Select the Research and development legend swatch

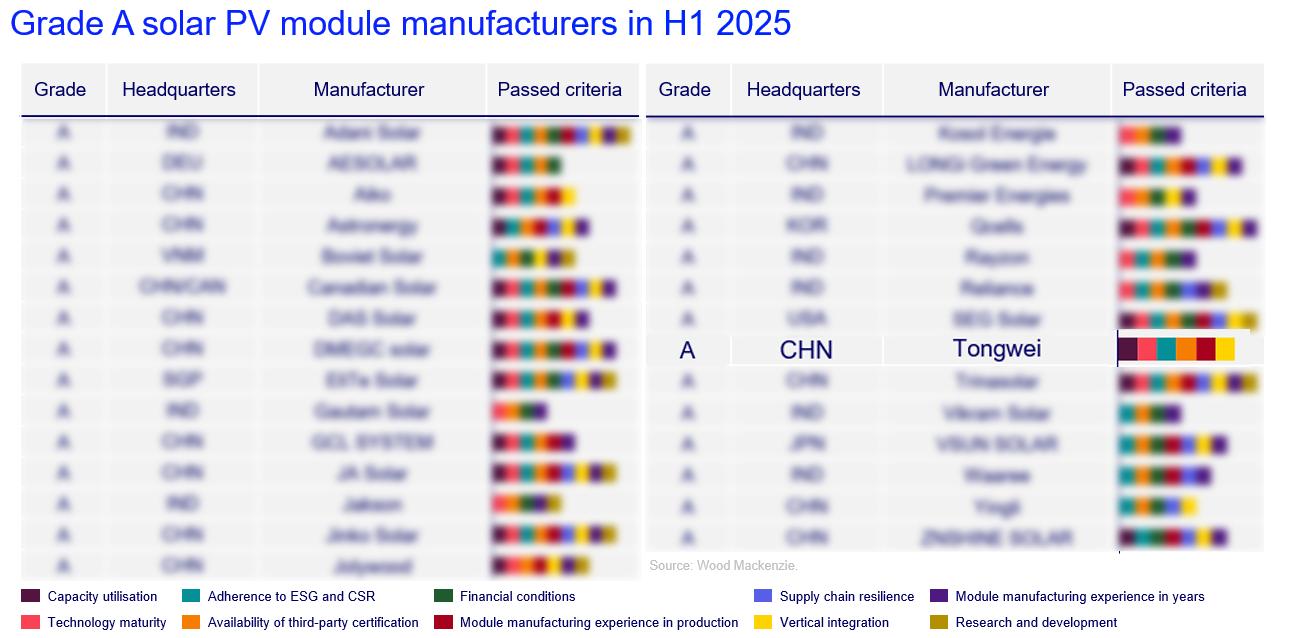coord(938,623)
